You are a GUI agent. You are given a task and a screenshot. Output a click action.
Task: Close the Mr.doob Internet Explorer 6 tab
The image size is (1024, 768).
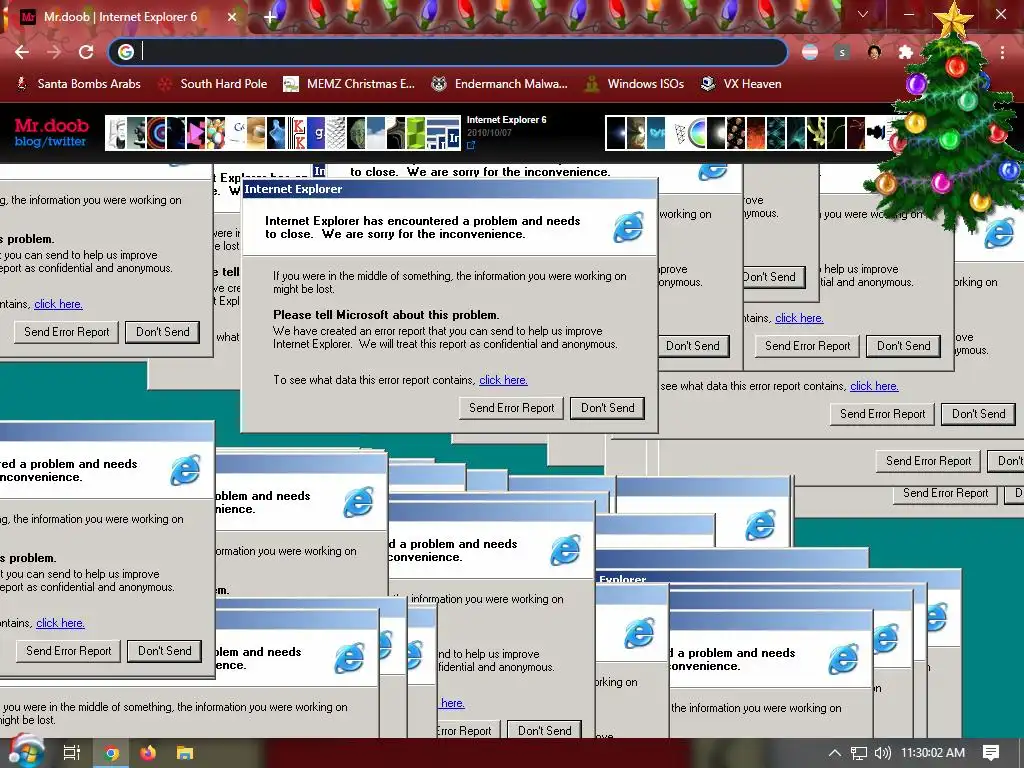coord(232,17)
